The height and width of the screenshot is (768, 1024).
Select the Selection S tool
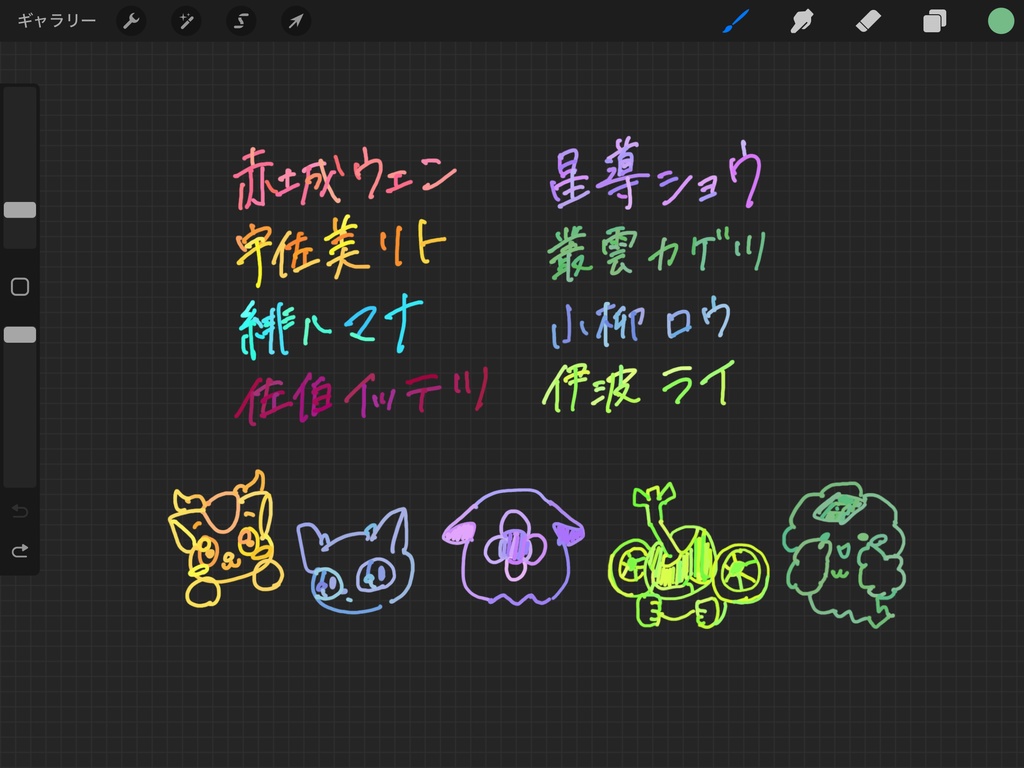tap(241, 21)
